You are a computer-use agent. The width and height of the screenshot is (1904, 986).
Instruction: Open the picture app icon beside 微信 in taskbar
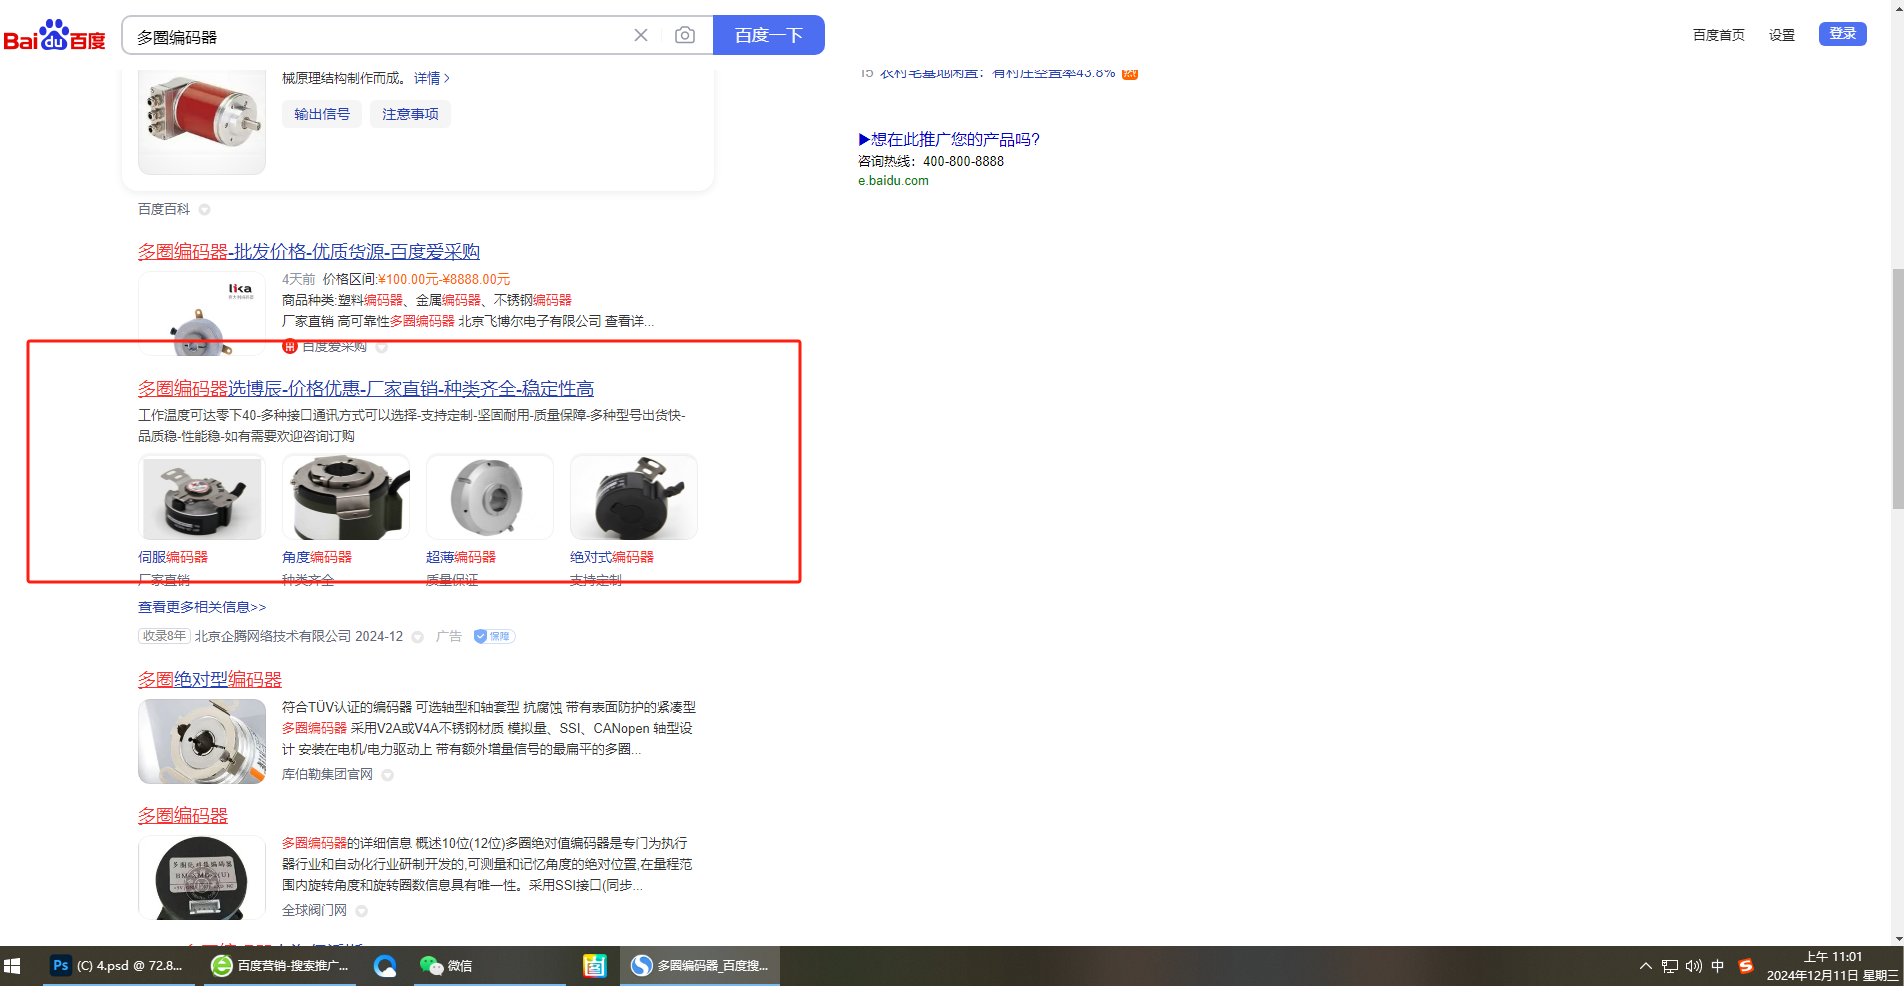(x=595, y=966)
